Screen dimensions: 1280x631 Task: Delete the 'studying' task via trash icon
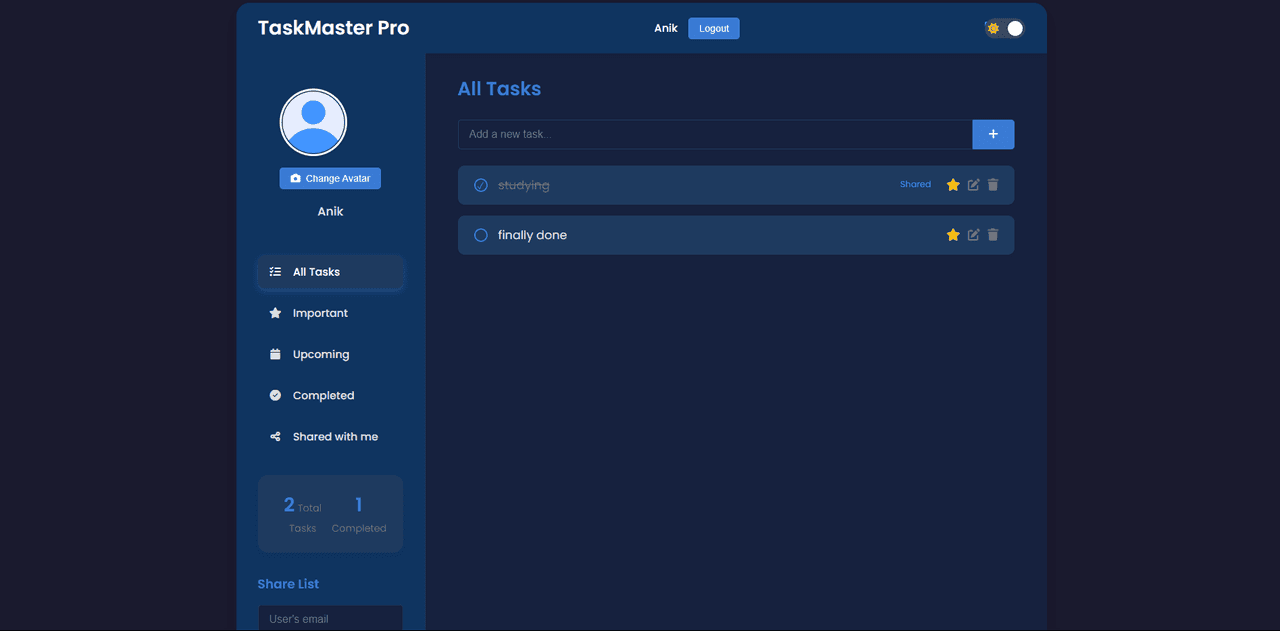993,185
